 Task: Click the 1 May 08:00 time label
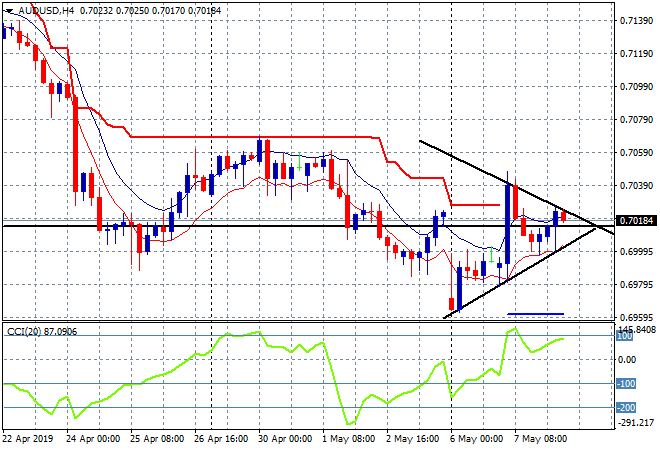click(x=349, y=439)
